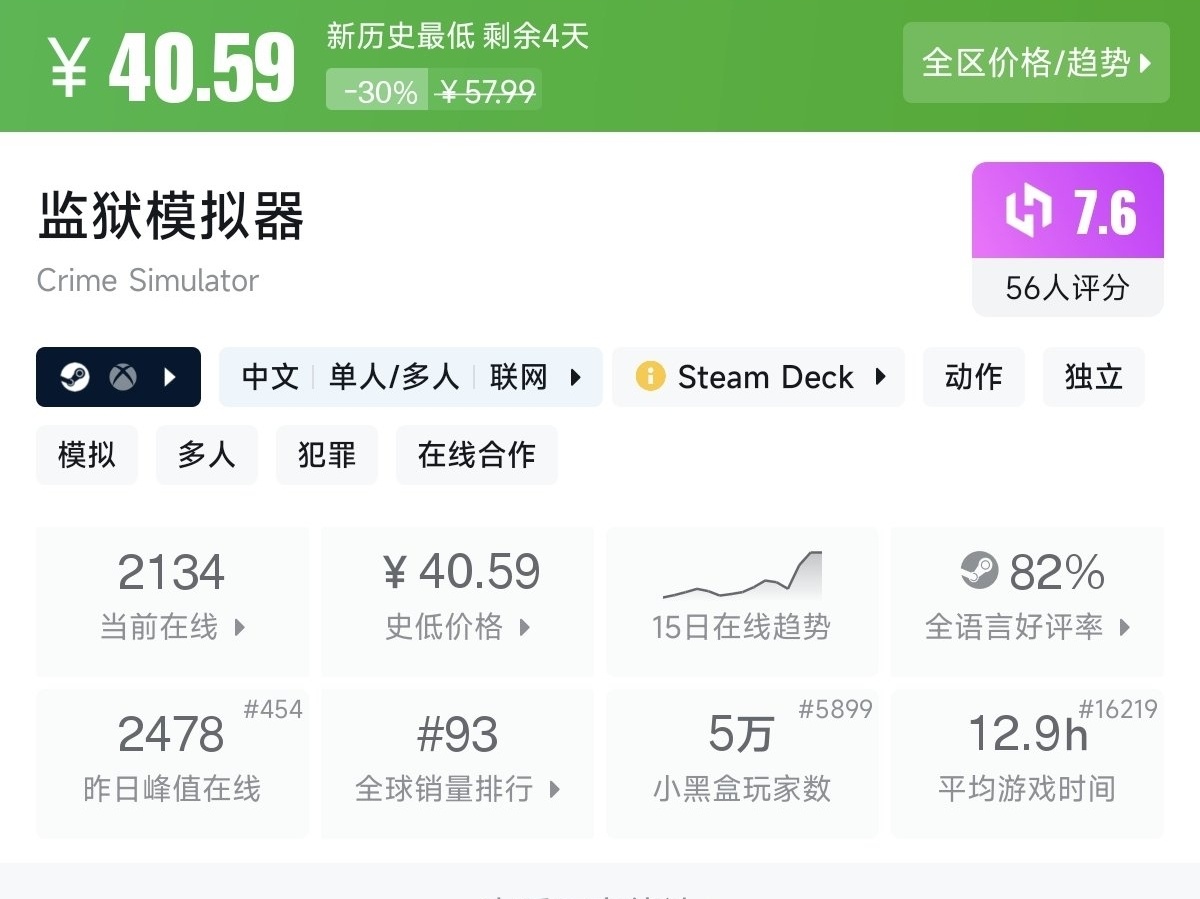Screen dimensions: 1200x899
Task: Select the 独立 genre tag
Action: [1093, 377]
